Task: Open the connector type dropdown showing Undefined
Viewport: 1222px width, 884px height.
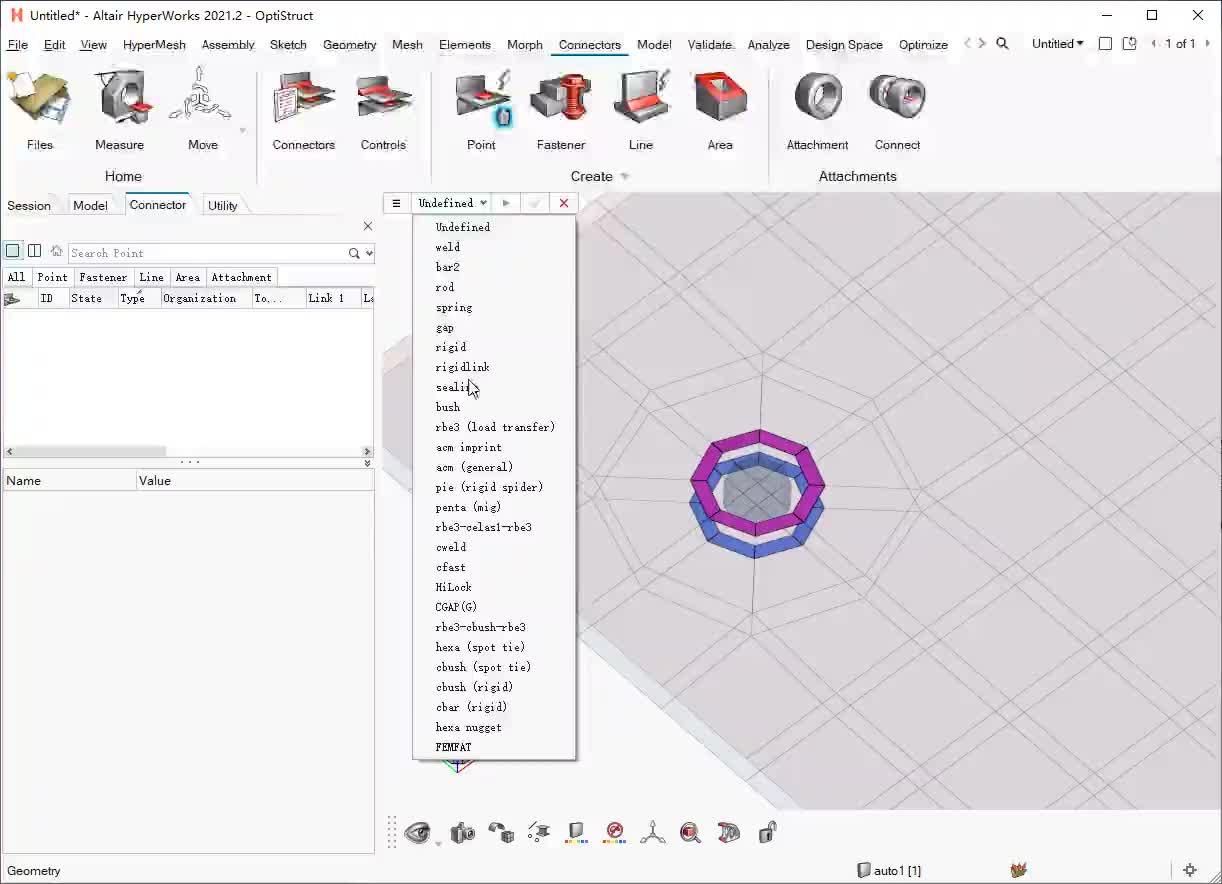Action: (451, 202)
